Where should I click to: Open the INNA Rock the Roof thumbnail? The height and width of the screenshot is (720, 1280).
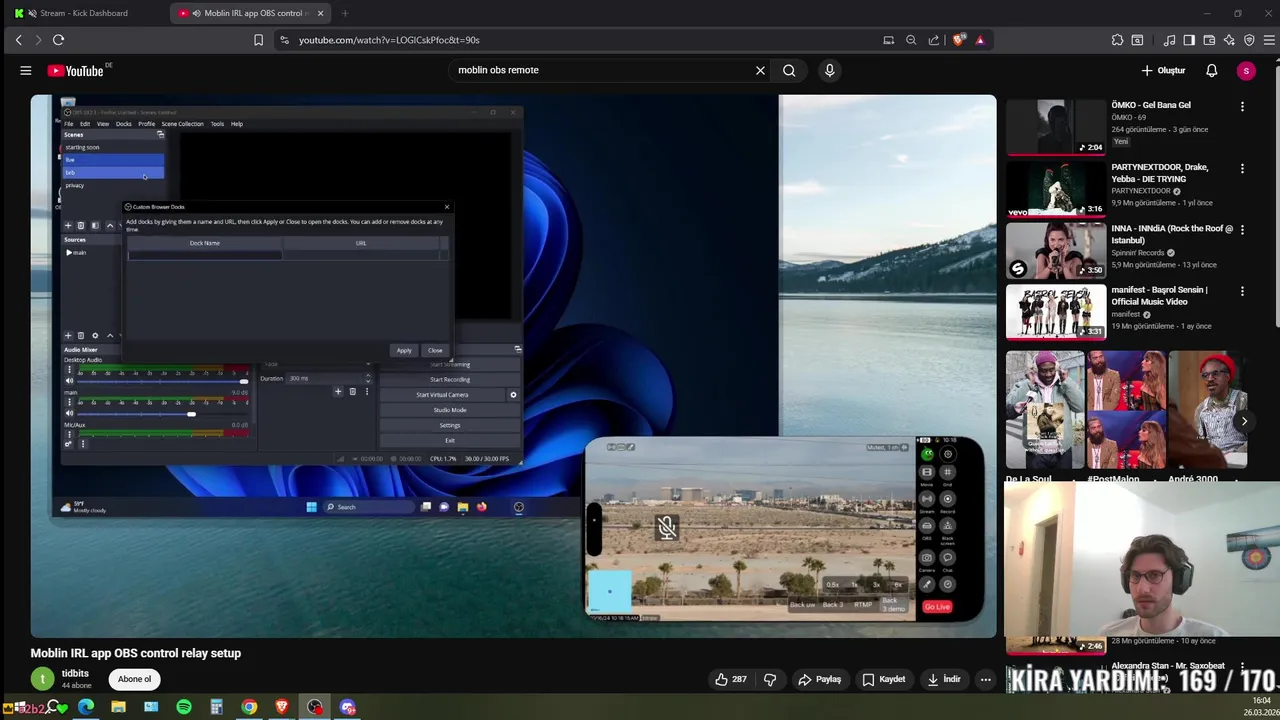(1056, 250)
